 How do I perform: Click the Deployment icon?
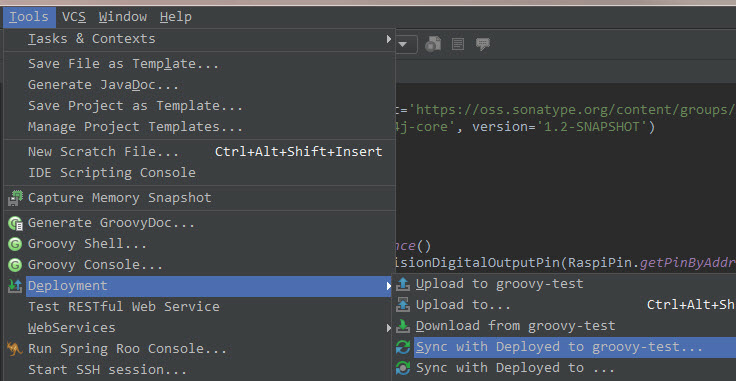click(x=15, y=286)
